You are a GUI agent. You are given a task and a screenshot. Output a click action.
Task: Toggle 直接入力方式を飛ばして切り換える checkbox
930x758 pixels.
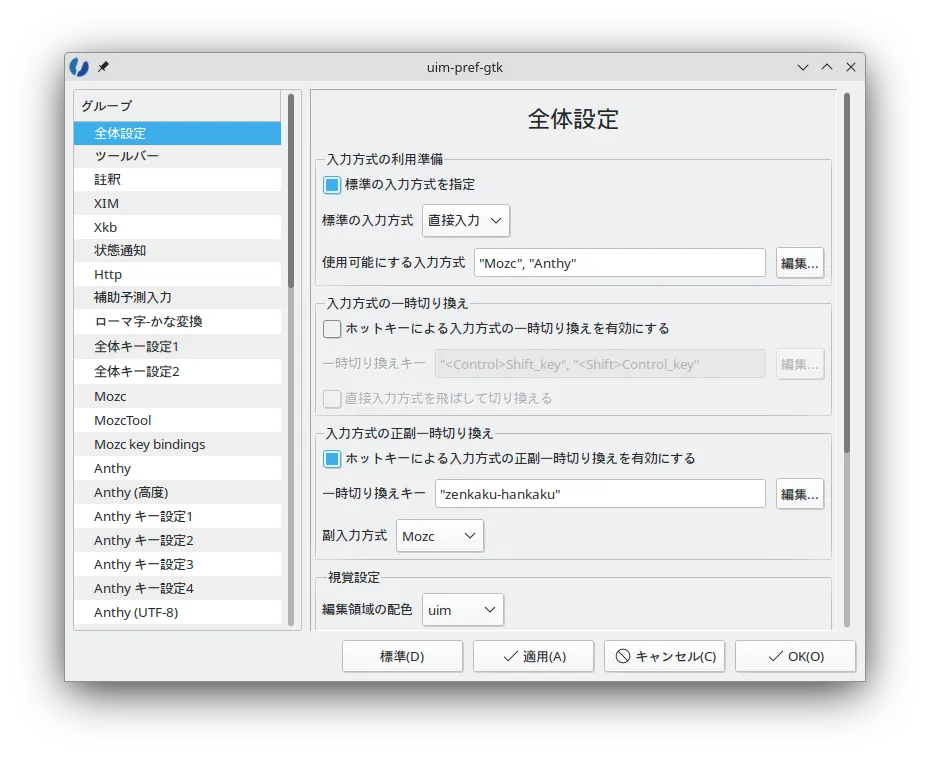(332, 399)
